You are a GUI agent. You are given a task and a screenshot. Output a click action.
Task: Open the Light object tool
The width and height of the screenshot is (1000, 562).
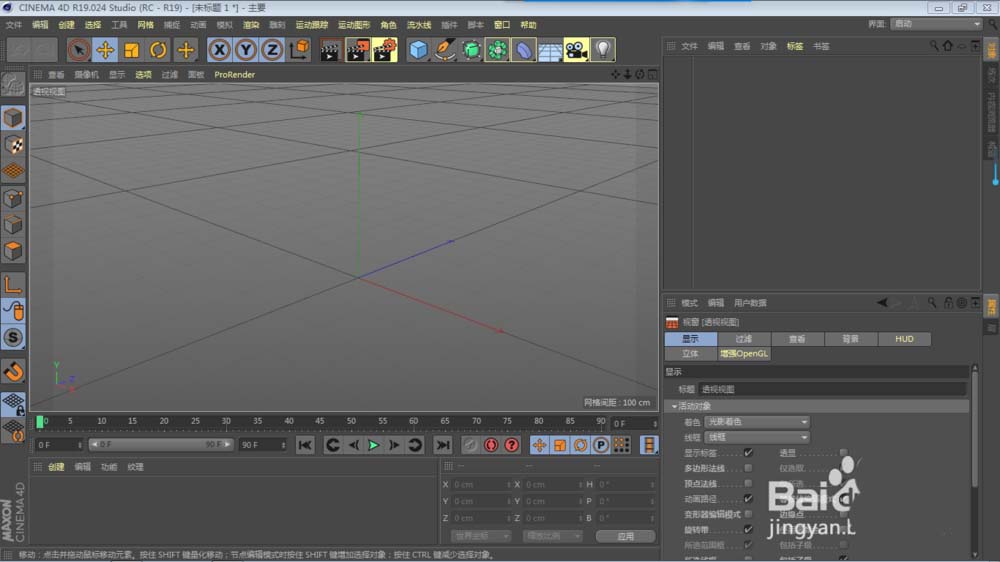603,50
